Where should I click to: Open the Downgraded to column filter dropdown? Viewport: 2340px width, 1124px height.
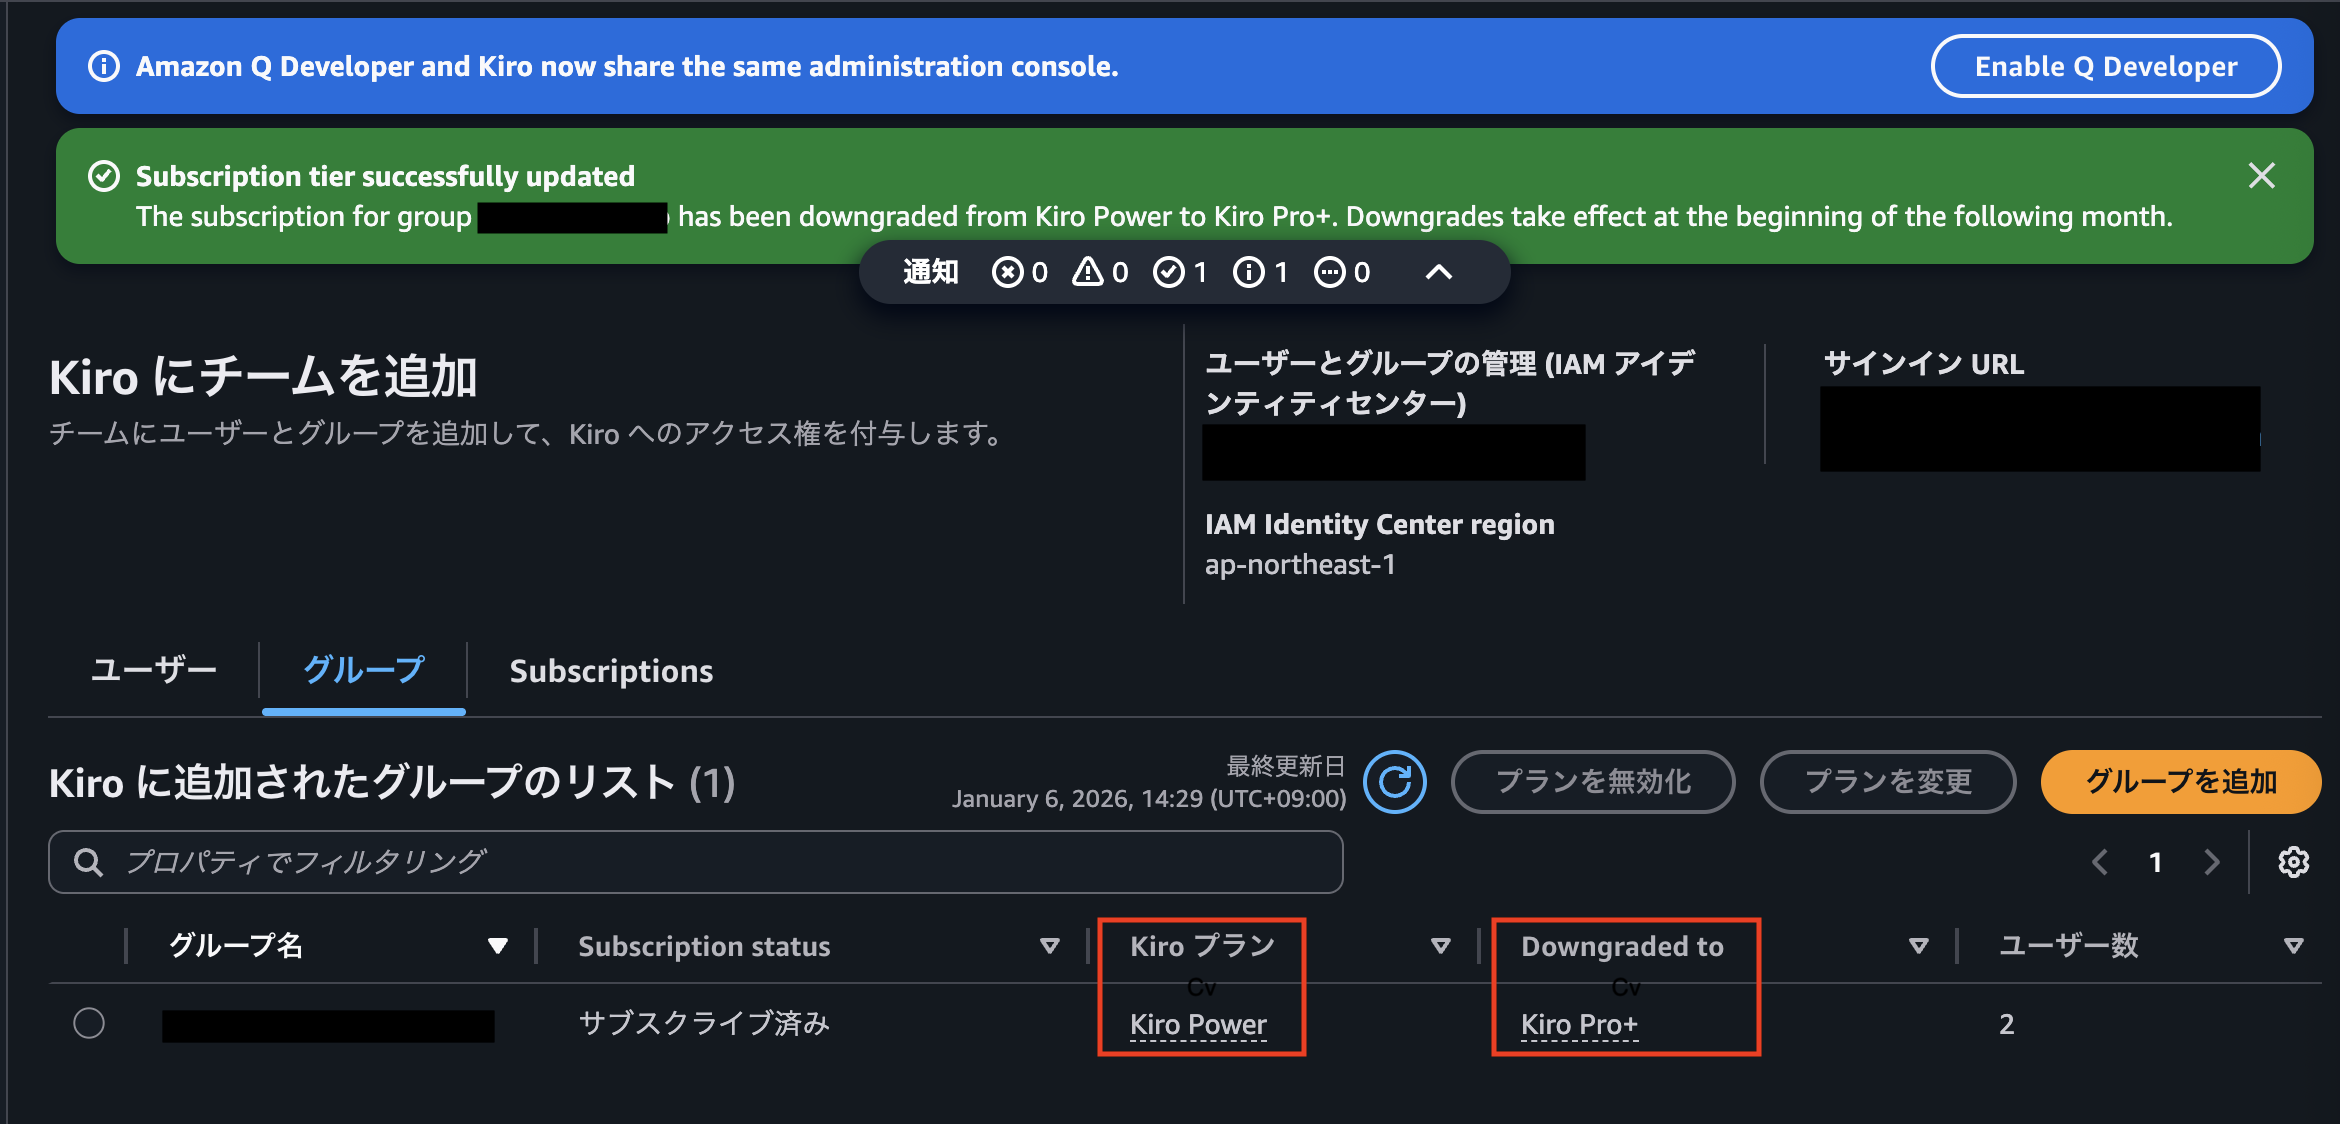[x=1918, y=945]
